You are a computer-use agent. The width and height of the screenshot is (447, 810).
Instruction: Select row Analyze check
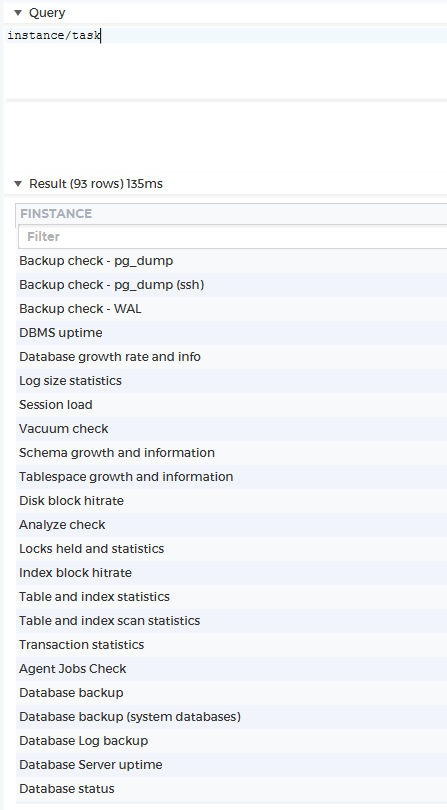click(232, 525)
